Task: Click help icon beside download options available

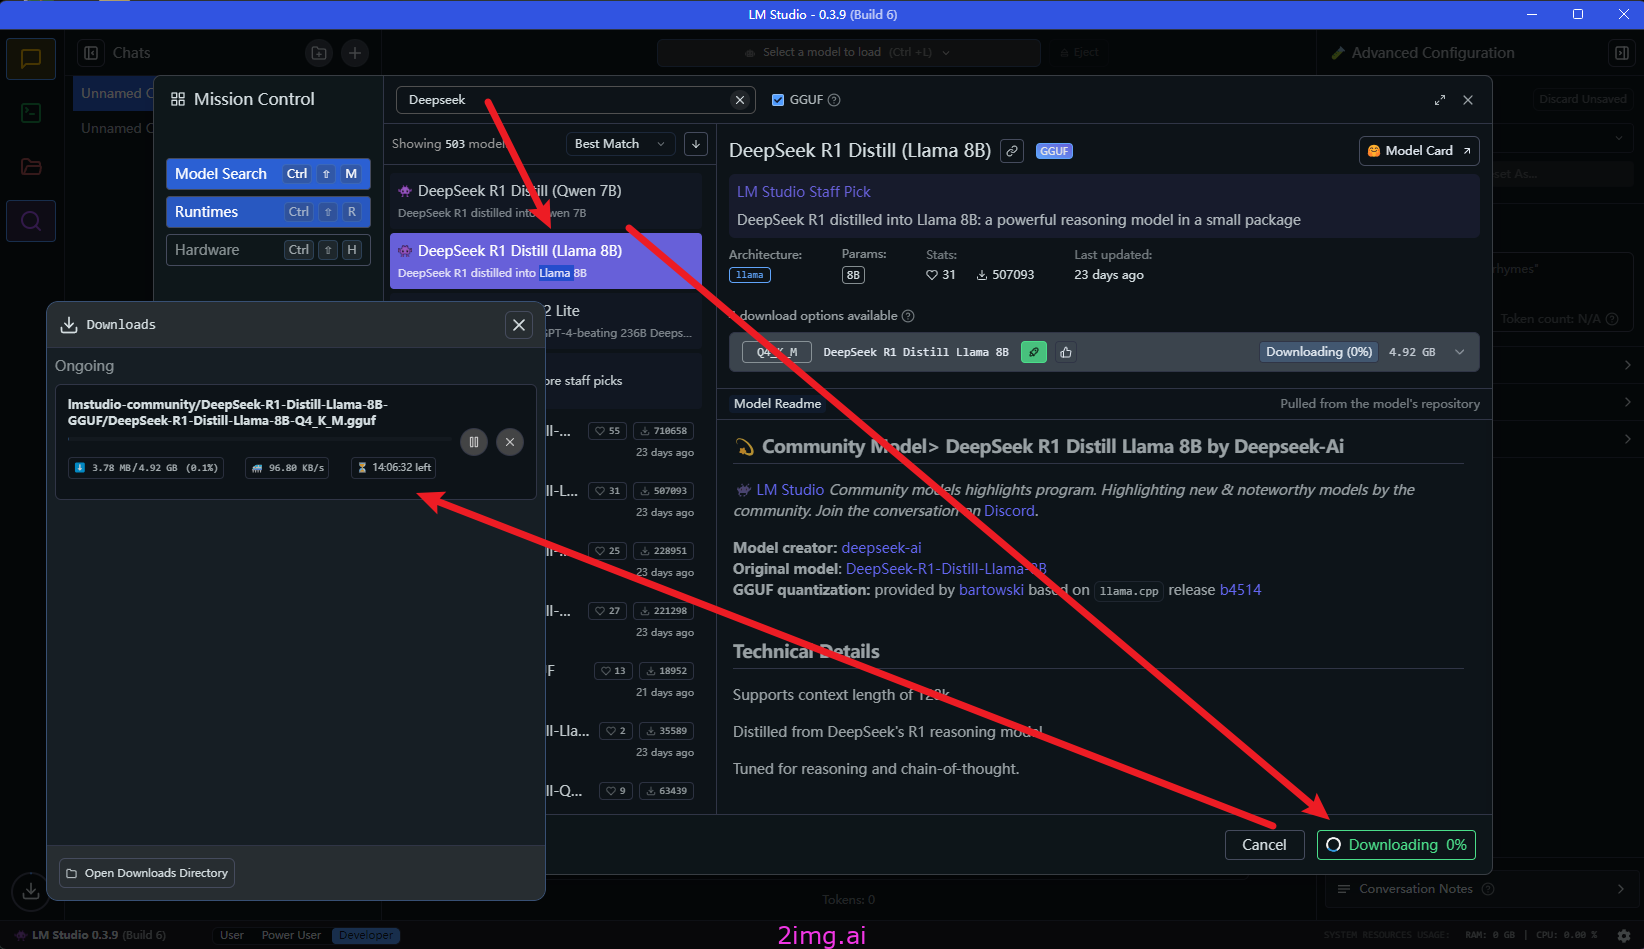Action: (908, 316)
